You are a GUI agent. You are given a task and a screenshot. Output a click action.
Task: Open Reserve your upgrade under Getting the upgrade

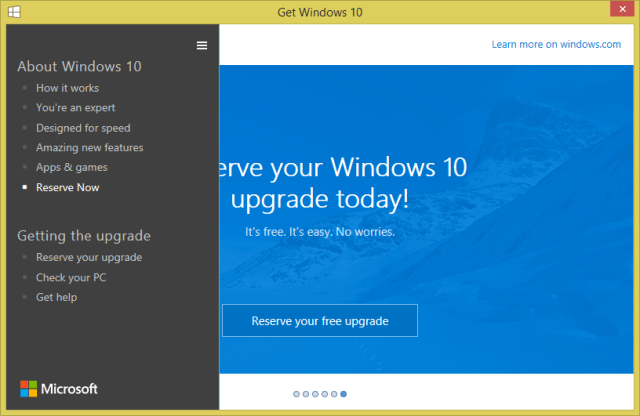[89, 257]
